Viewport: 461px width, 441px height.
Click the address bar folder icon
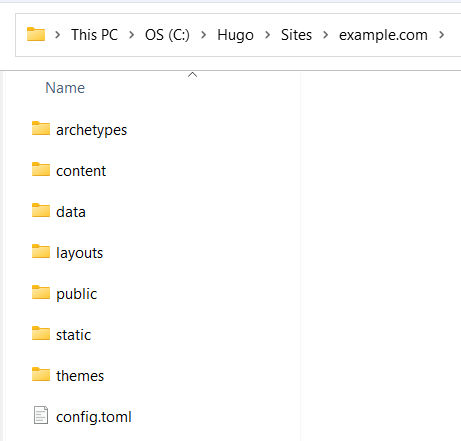coord(36,34)
